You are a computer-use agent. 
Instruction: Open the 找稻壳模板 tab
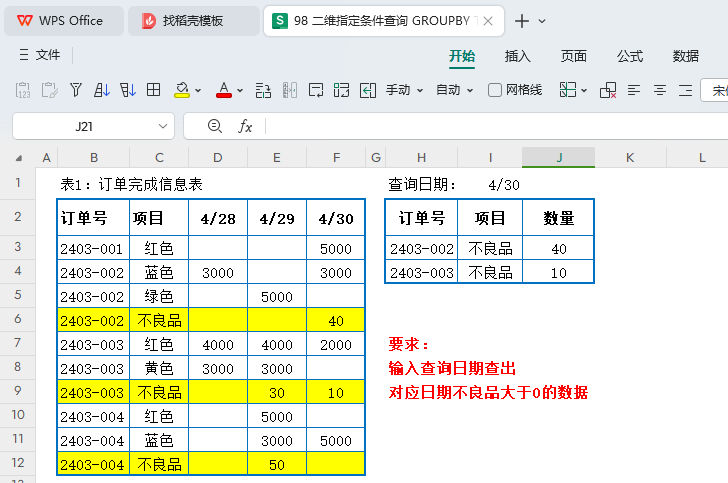point(194,21)
